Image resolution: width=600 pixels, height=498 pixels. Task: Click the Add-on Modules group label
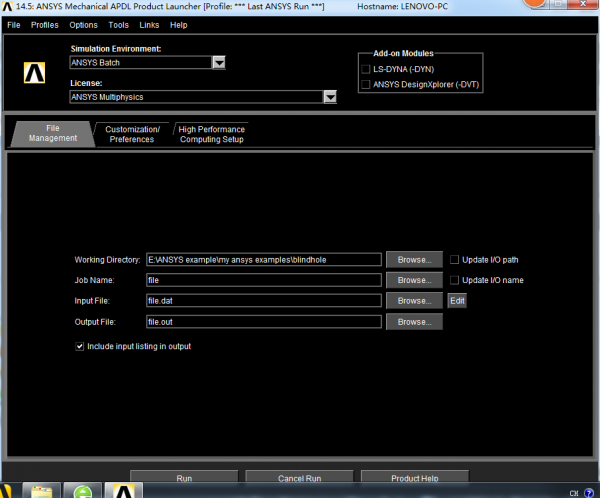click(403, 53)
